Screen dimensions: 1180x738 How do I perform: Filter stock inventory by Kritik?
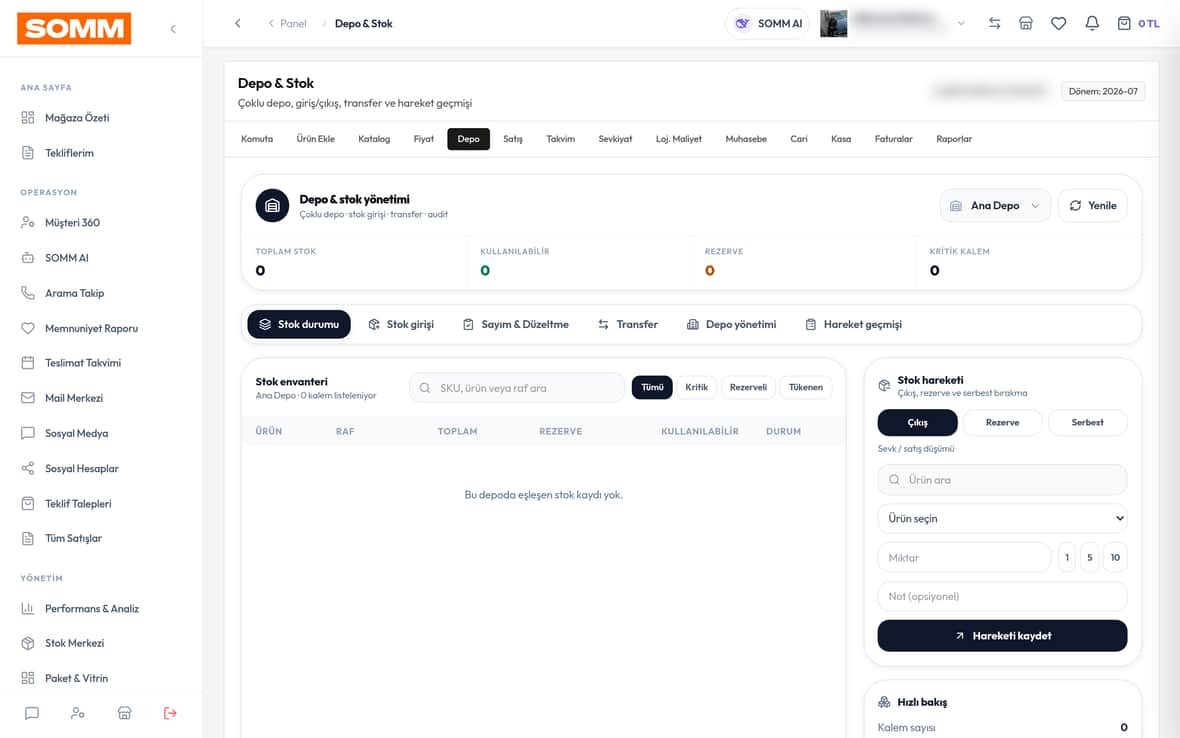click(696, 387)
